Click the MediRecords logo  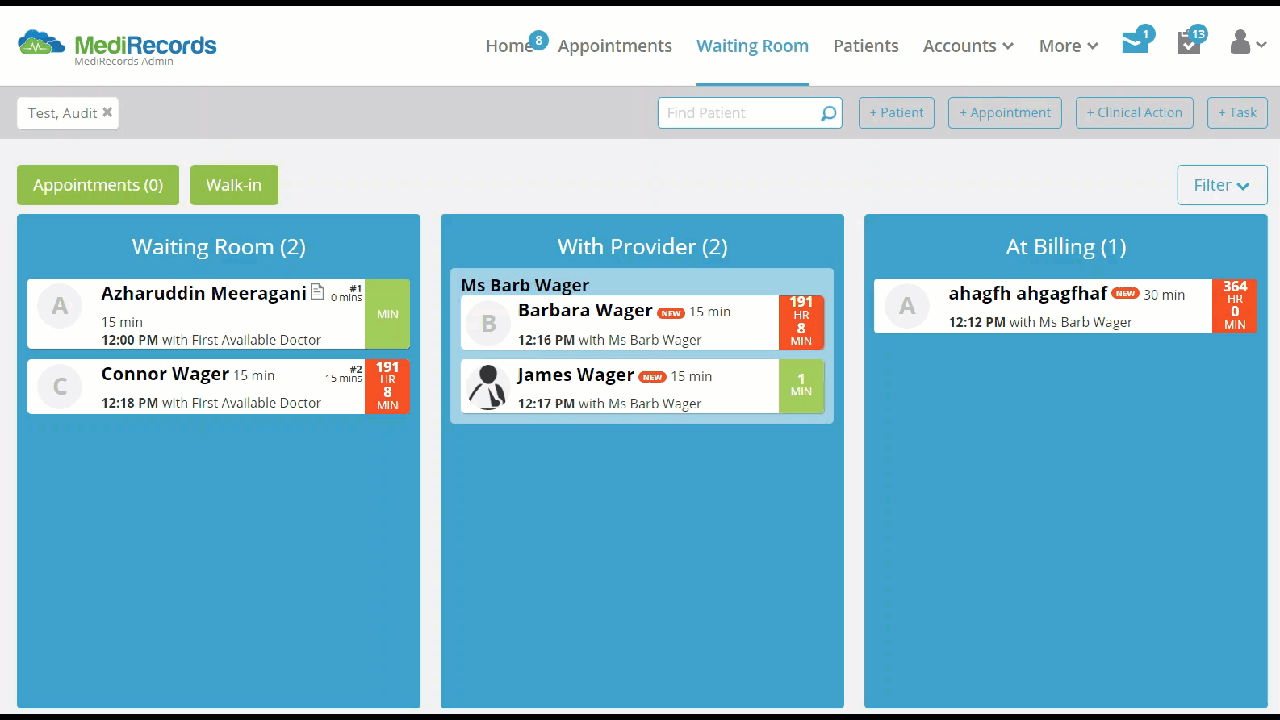coord(117,46)
